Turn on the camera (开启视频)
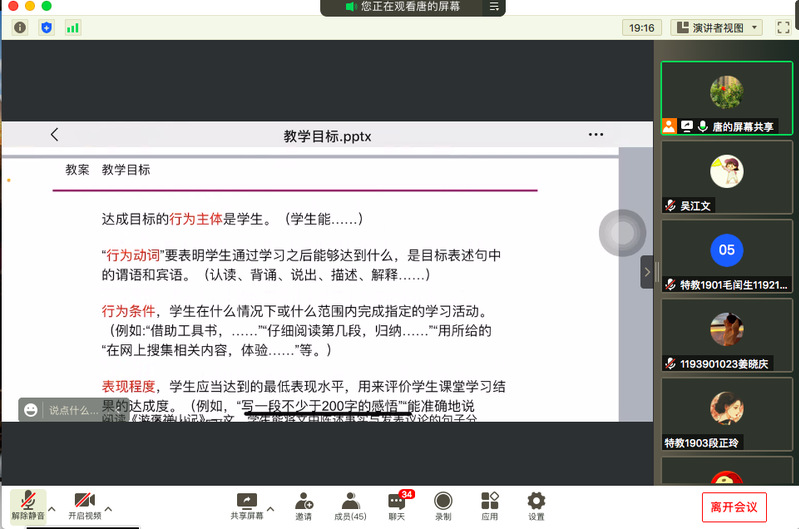Viewport: 799px width, 529px height. click(x=84, y=504)
